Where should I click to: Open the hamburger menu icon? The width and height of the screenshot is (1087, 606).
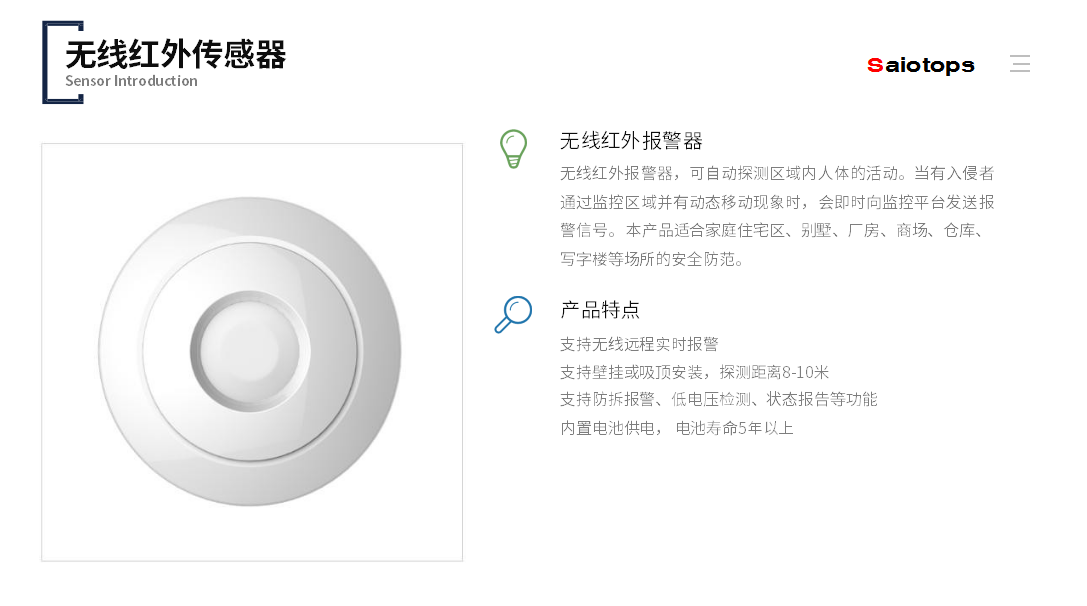(x=1020, y=64)
